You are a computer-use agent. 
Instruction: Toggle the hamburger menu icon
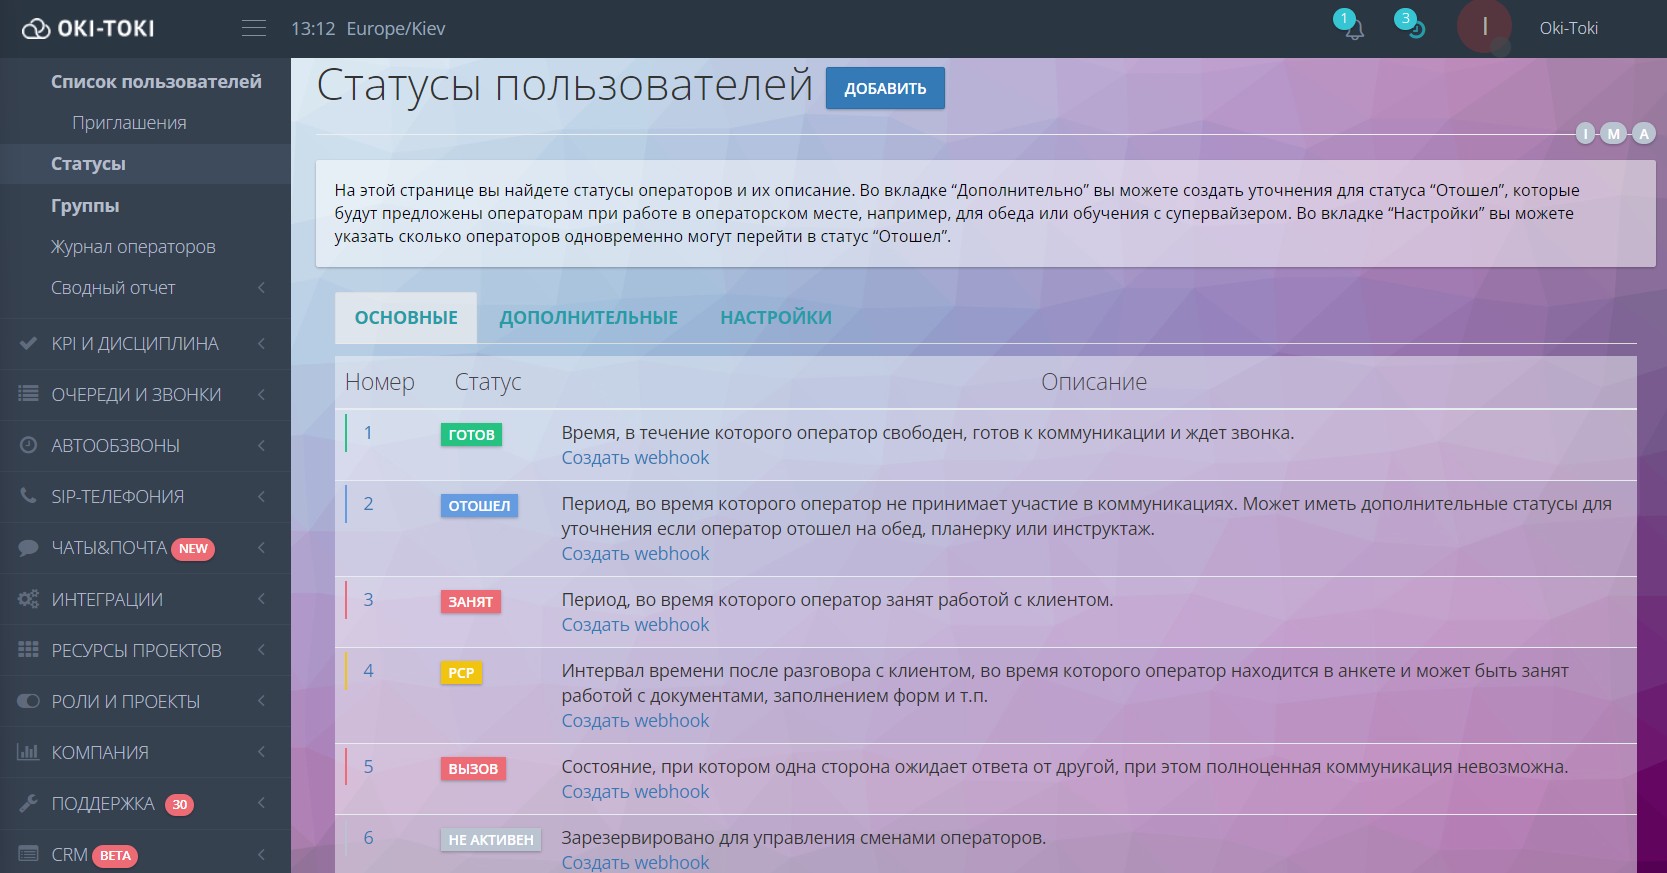point(254,28)
